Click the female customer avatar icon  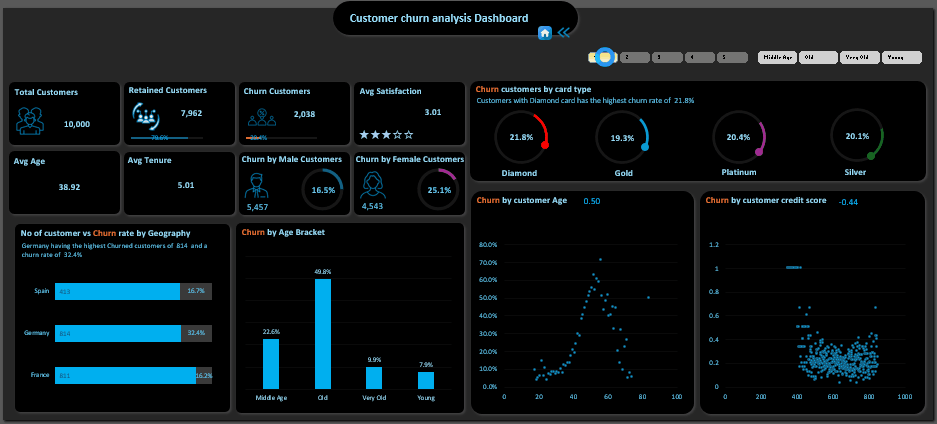374,185
